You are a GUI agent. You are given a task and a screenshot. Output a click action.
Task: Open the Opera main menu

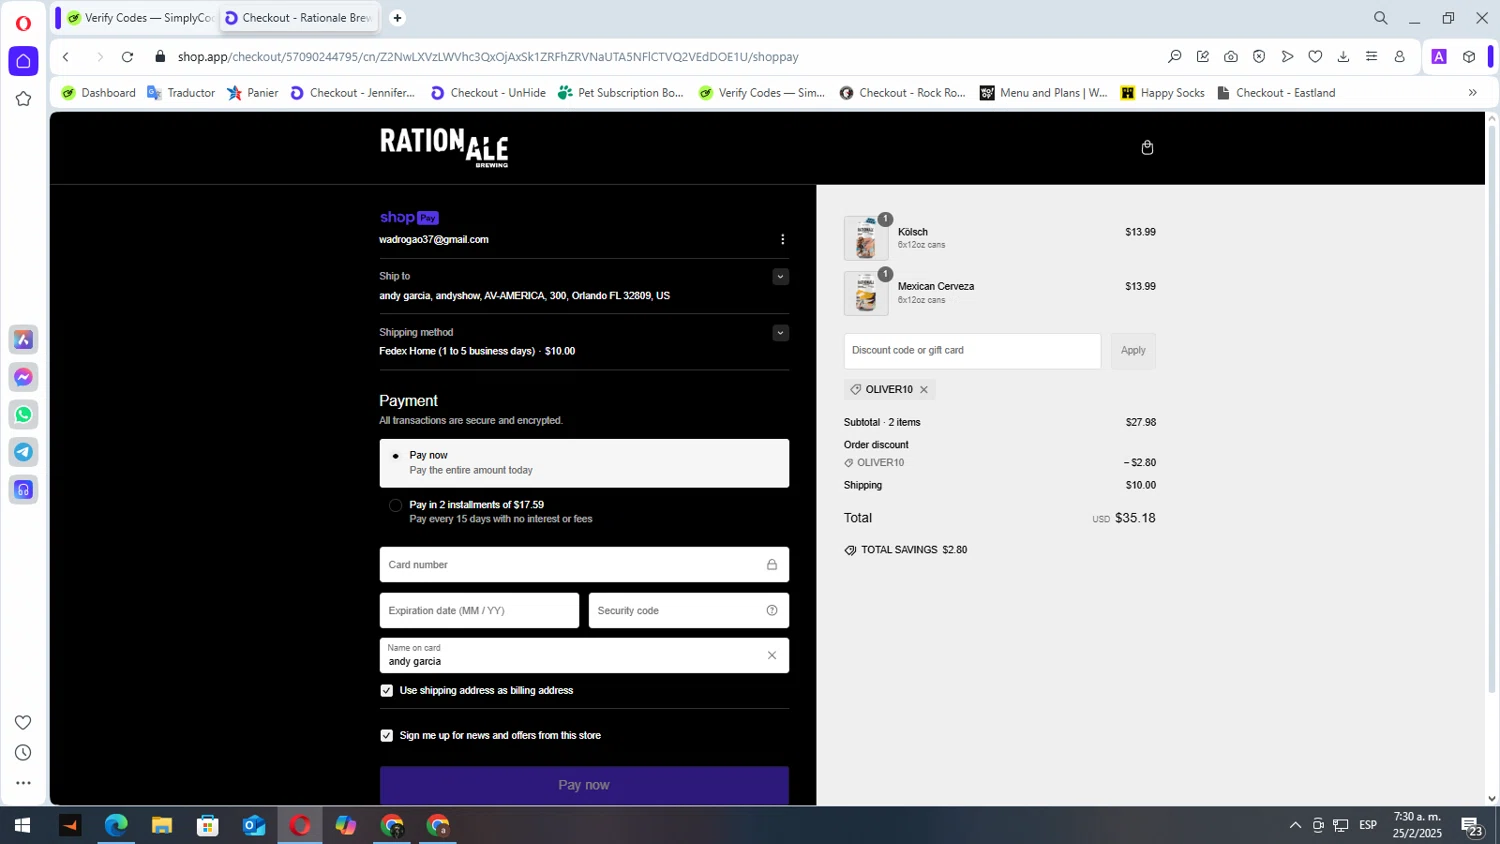click(23, 22)
